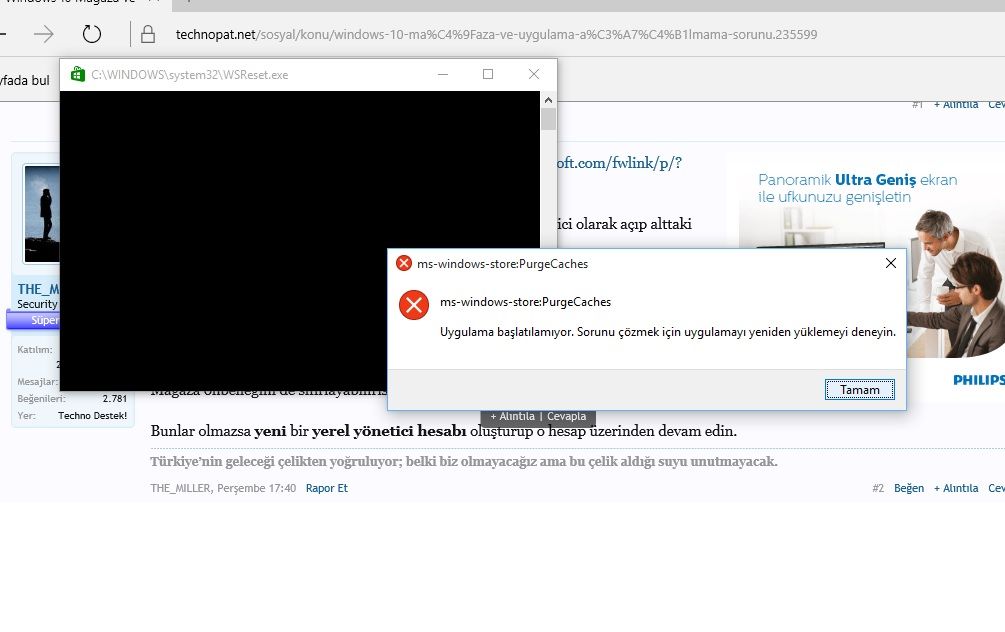Close the ms-windows-store:PurgeCaches error dialog

click(x=890, y=263)
